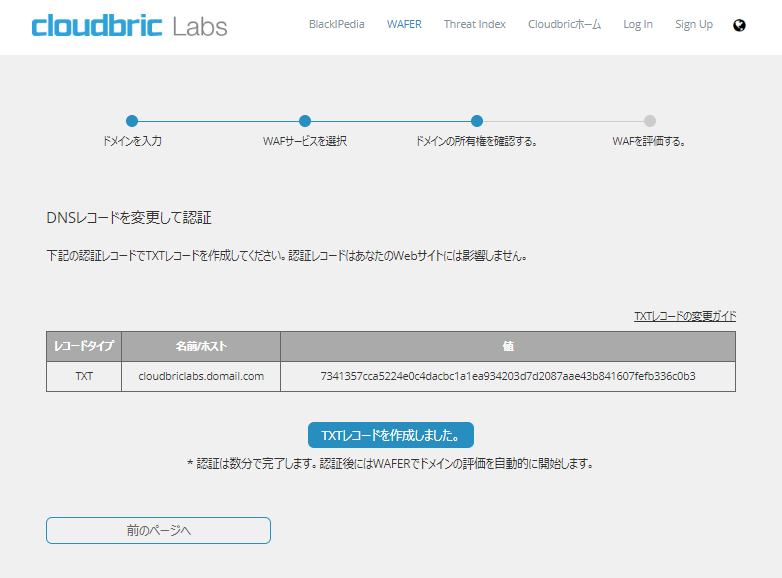Click TXTレコードを作成しました button
Image resolution: width=782 pixels, height=578 pixels.
click(x=391, y=435)
